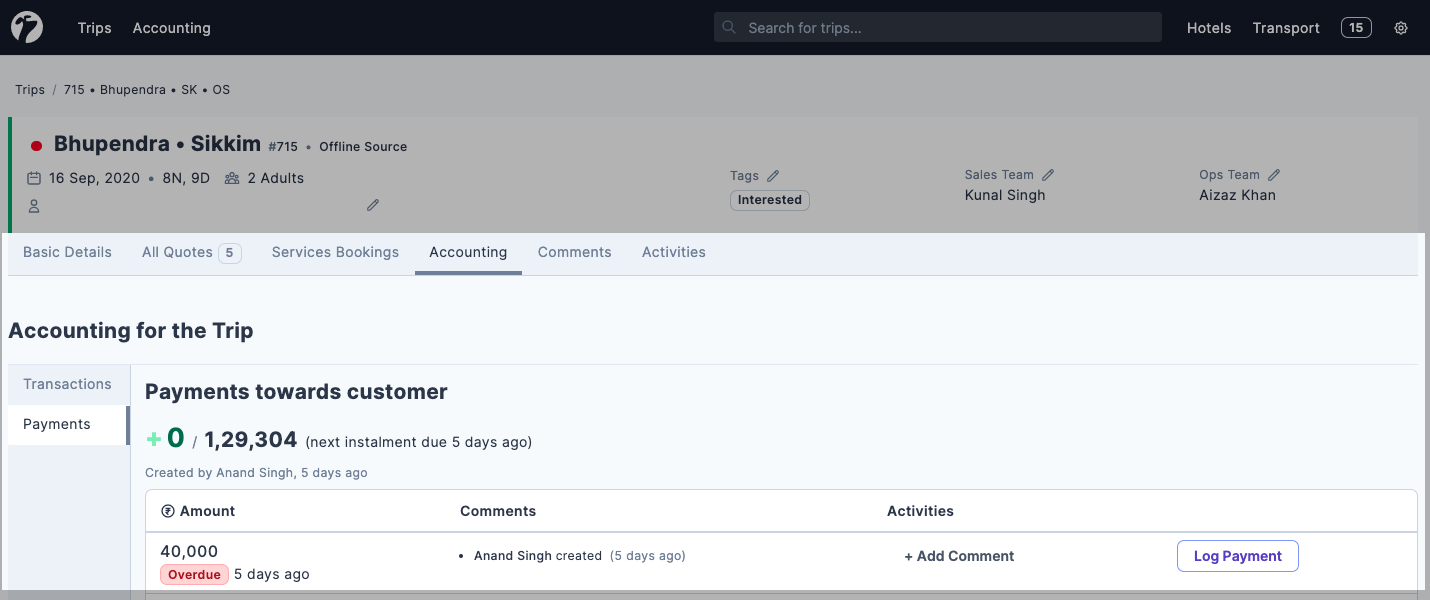Edit Ops Team using the pencil icon
The image size is (1430, 600).
(x=1273, y=173)
